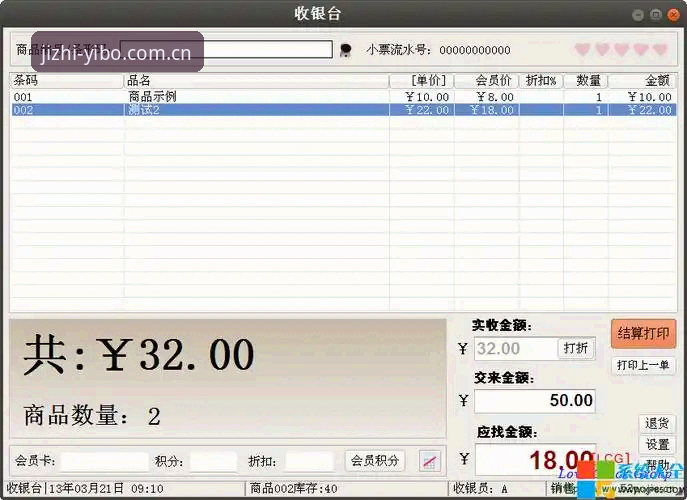
Task: Focus the product barcode entry field
Action: point(226,49)
